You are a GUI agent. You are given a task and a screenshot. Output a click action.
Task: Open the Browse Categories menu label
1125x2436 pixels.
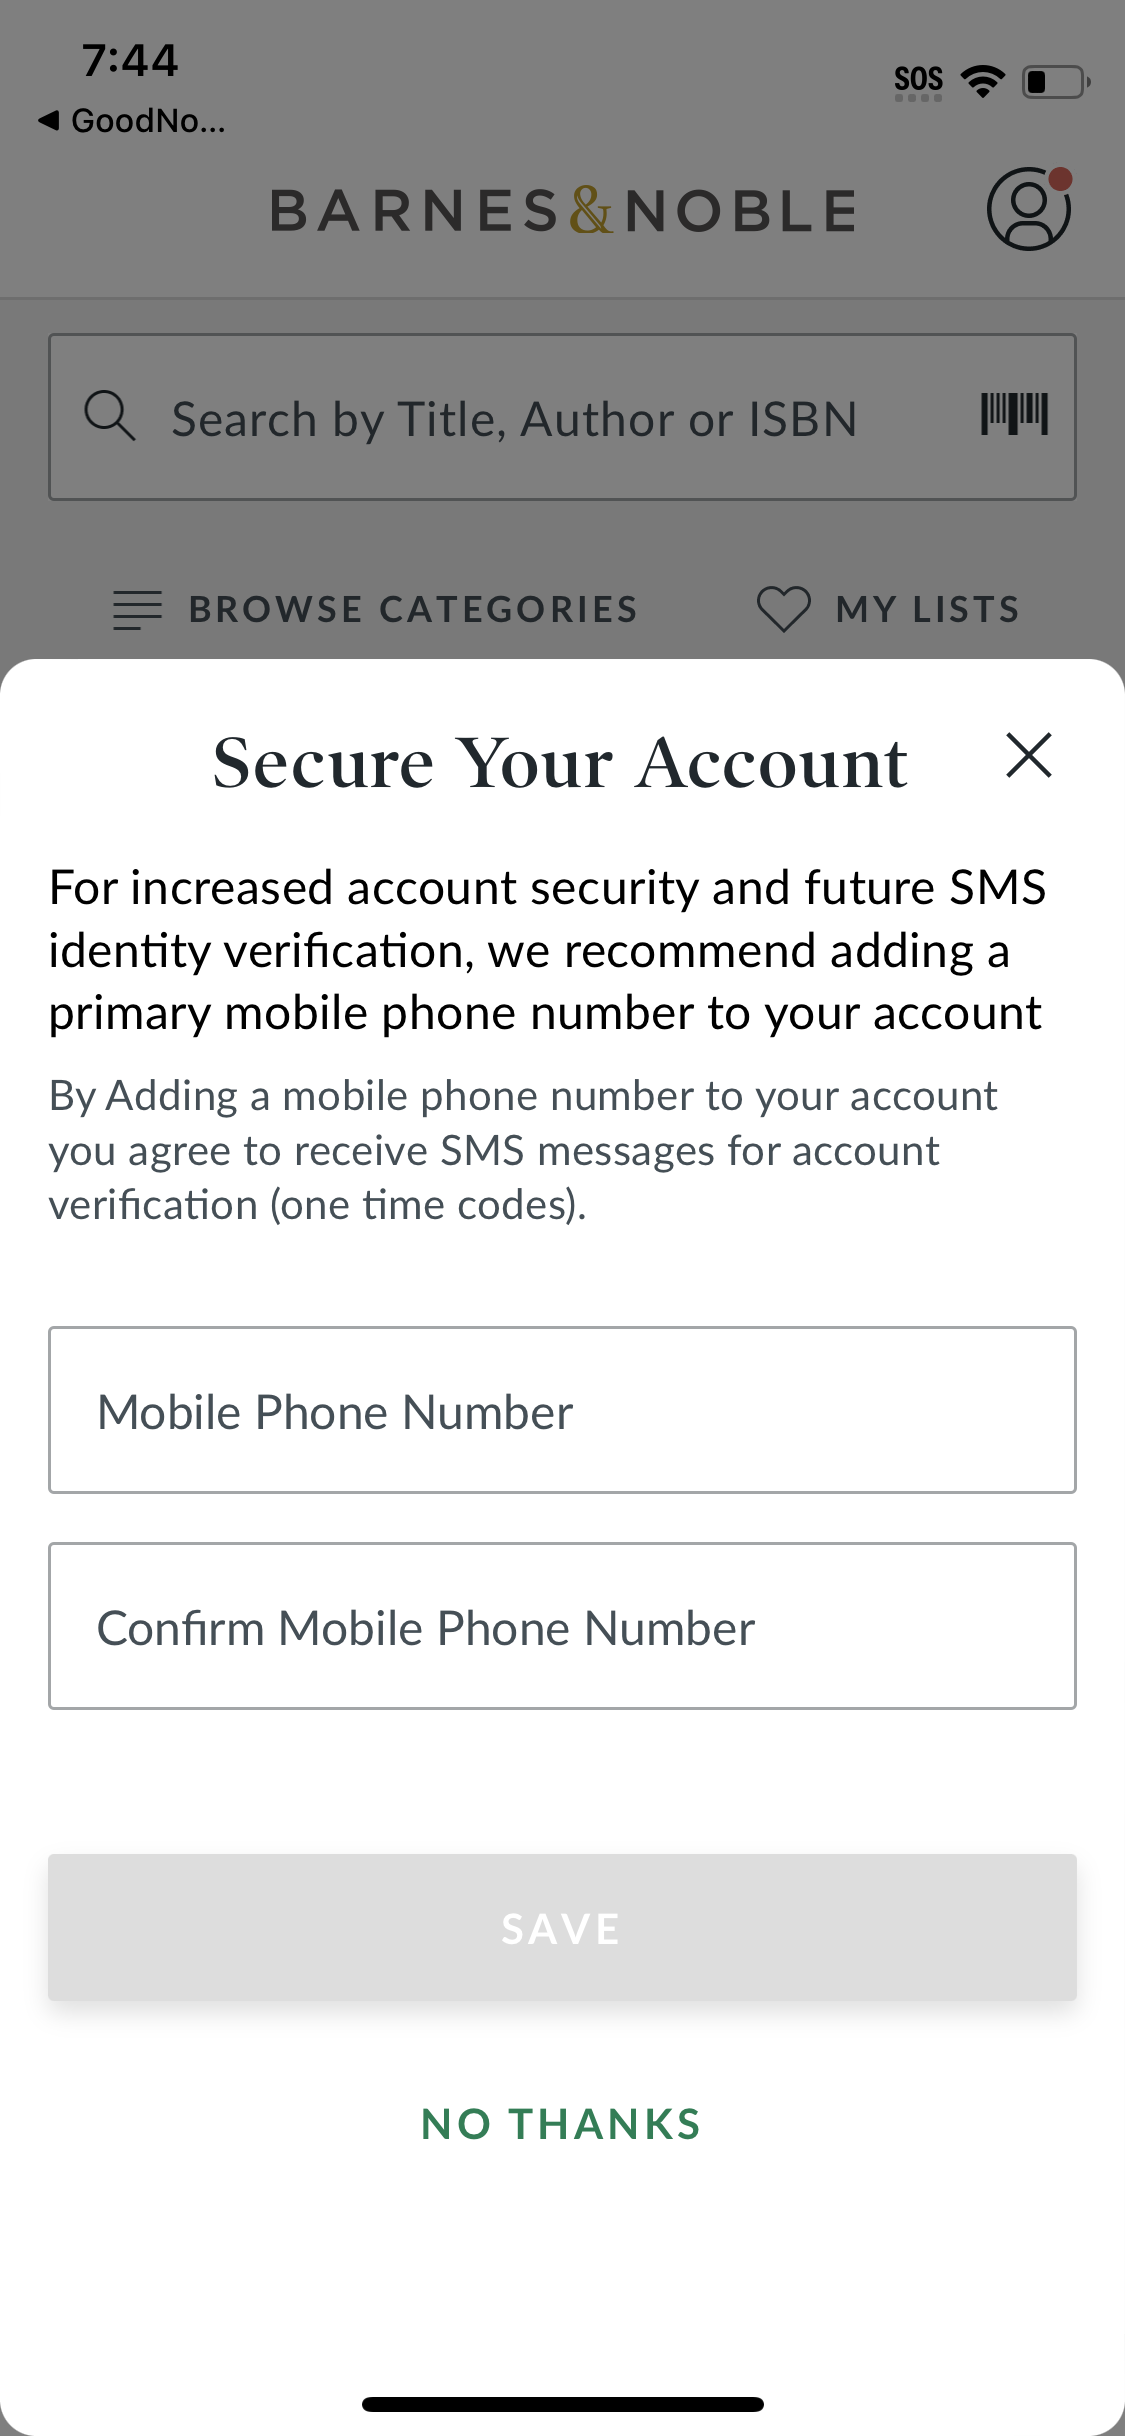pos(413,609)
